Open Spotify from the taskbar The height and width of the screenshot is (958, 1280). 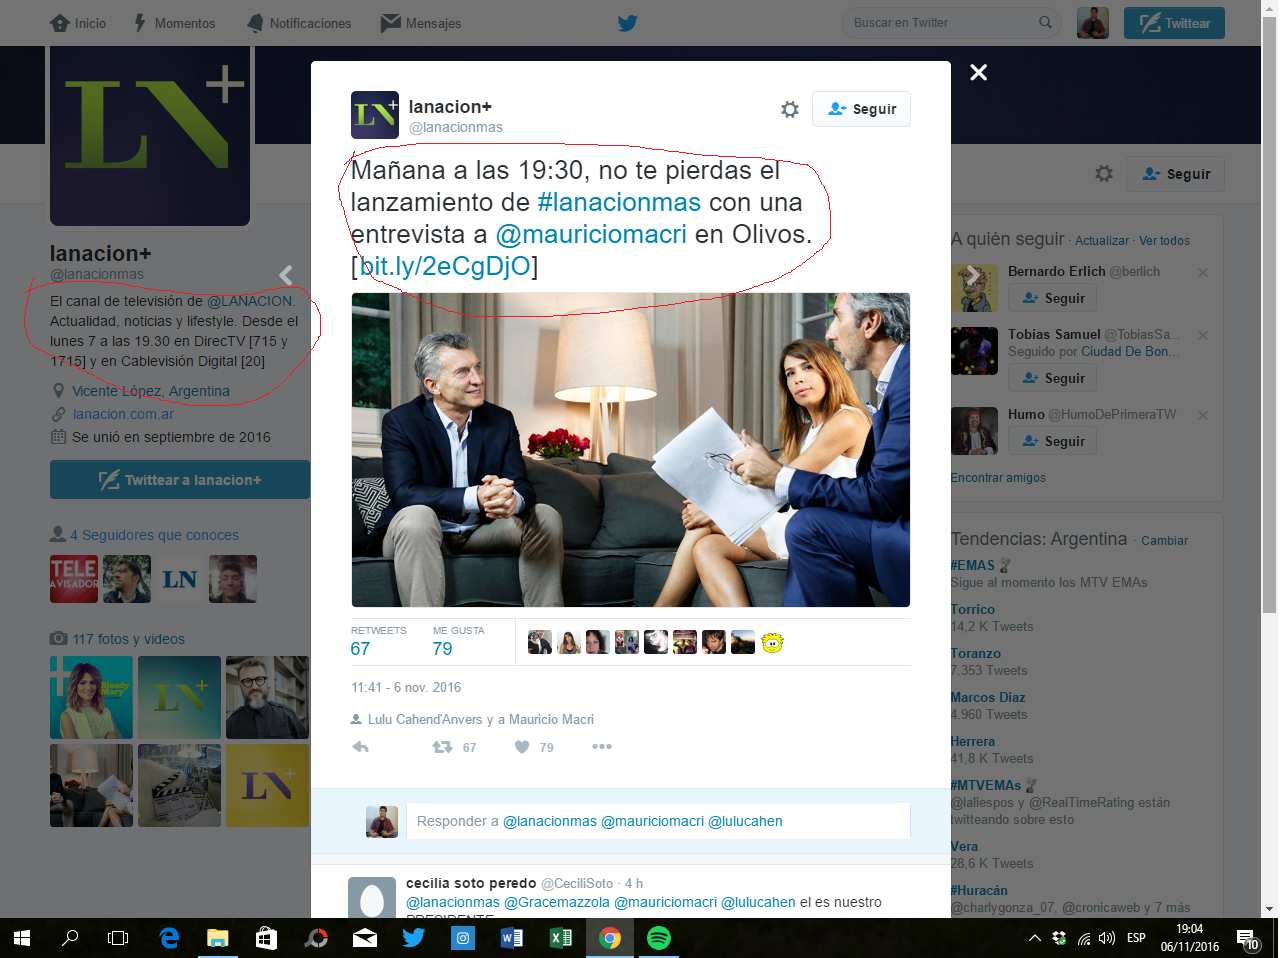[658, 938]
